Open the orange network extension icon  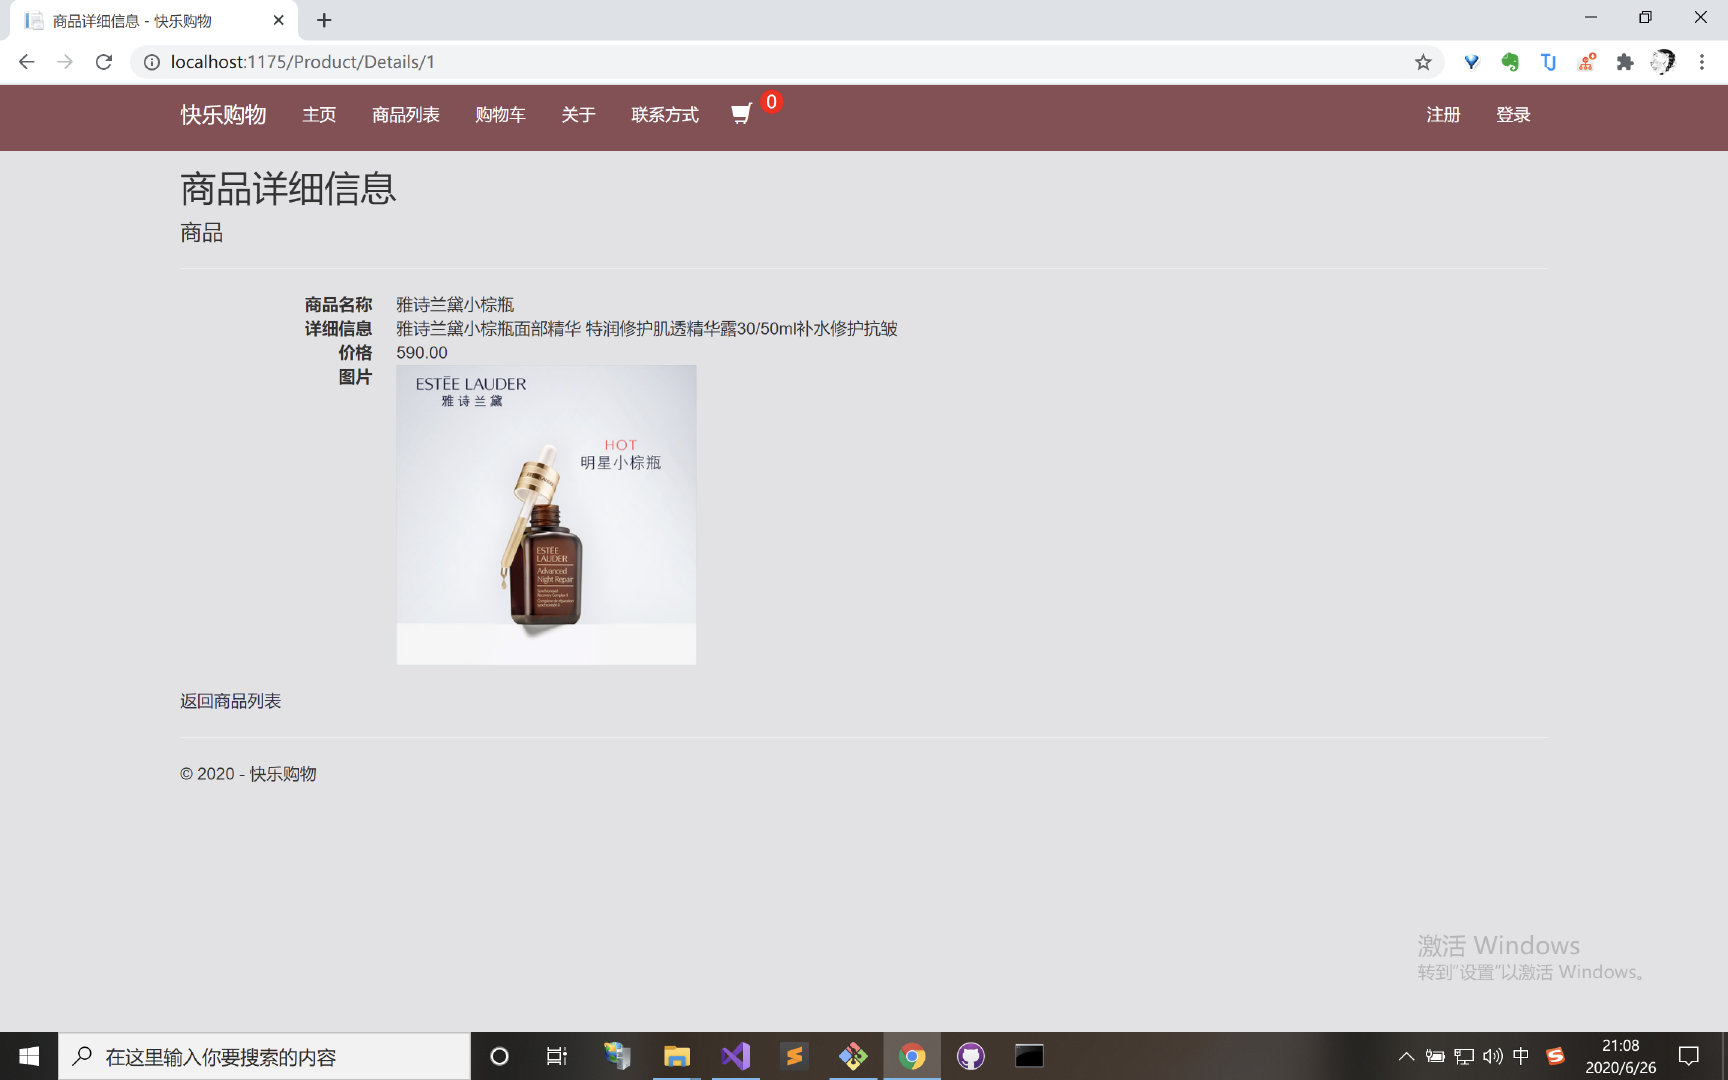coord(1587,62)
